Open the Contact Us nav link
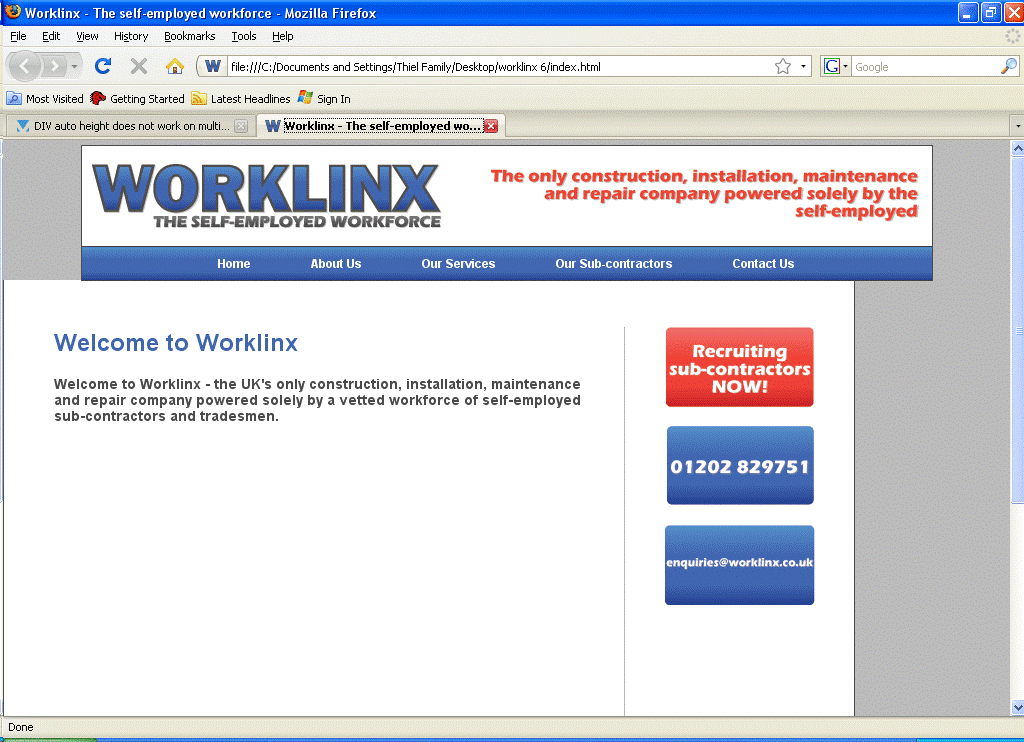This screenshot has height=742, width=1024. [763, 264]
